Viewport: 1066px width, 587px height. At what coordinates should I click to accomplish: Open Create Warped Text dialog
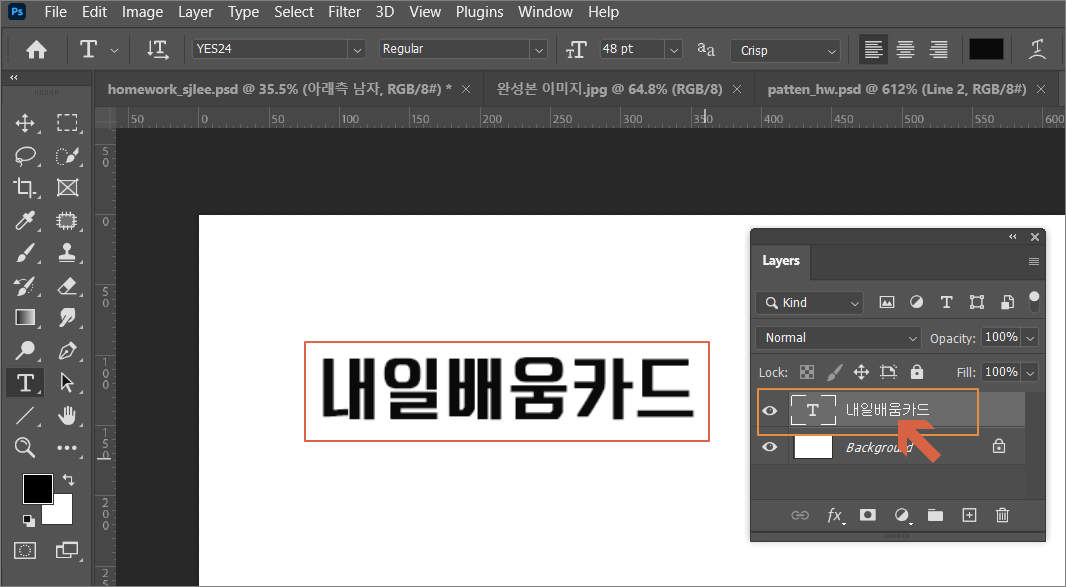click(x=1037, y=50)
